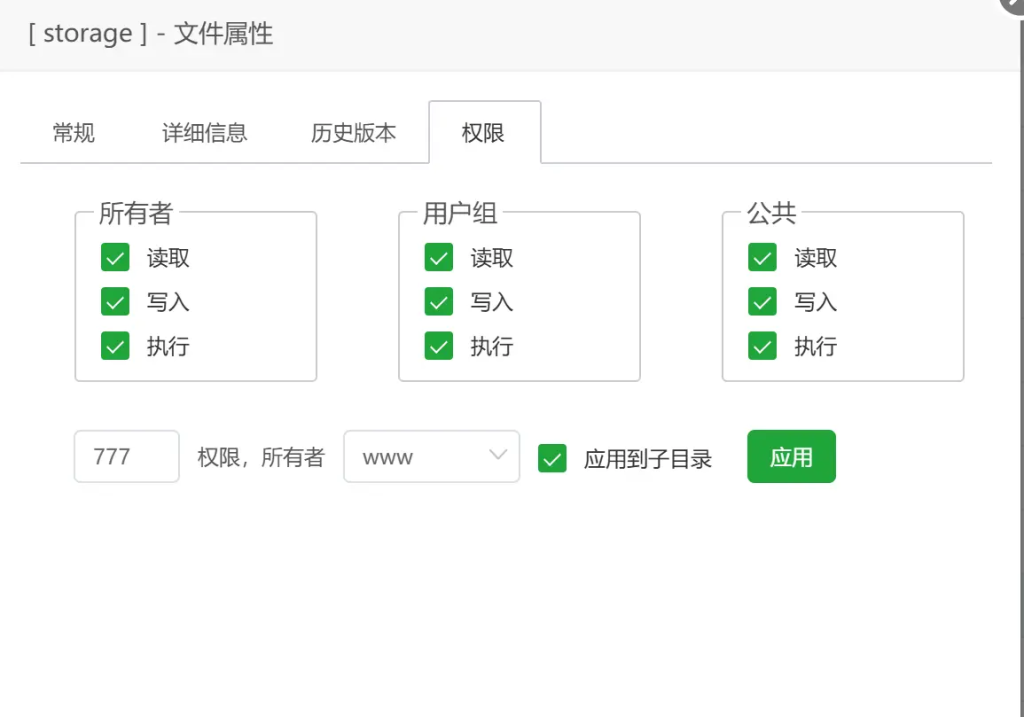Go to the 历史版本 tab

coord(353,133)
